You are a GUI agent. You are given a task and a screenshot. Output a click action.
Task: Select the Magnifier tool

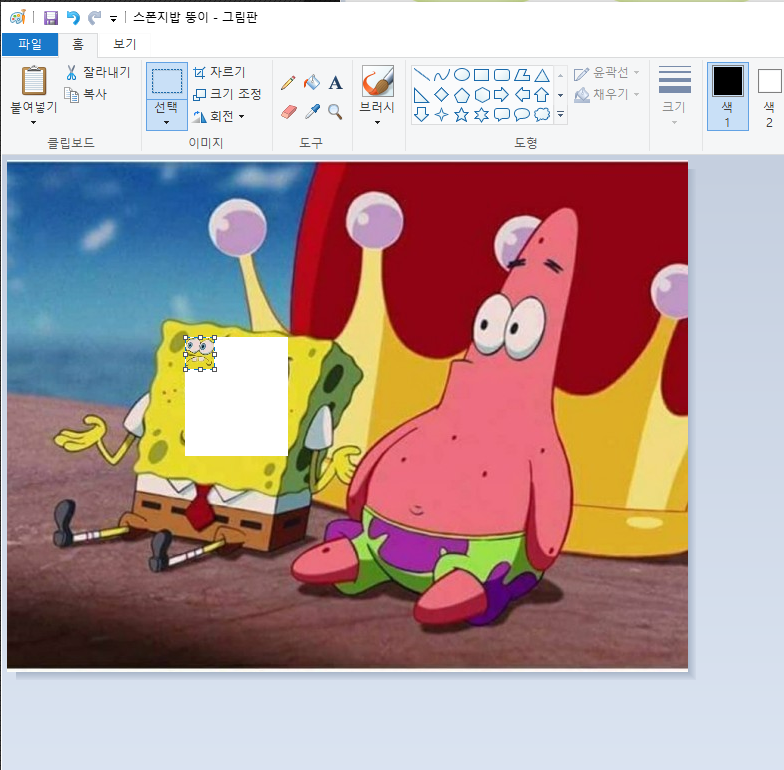(x=335, y=112)
